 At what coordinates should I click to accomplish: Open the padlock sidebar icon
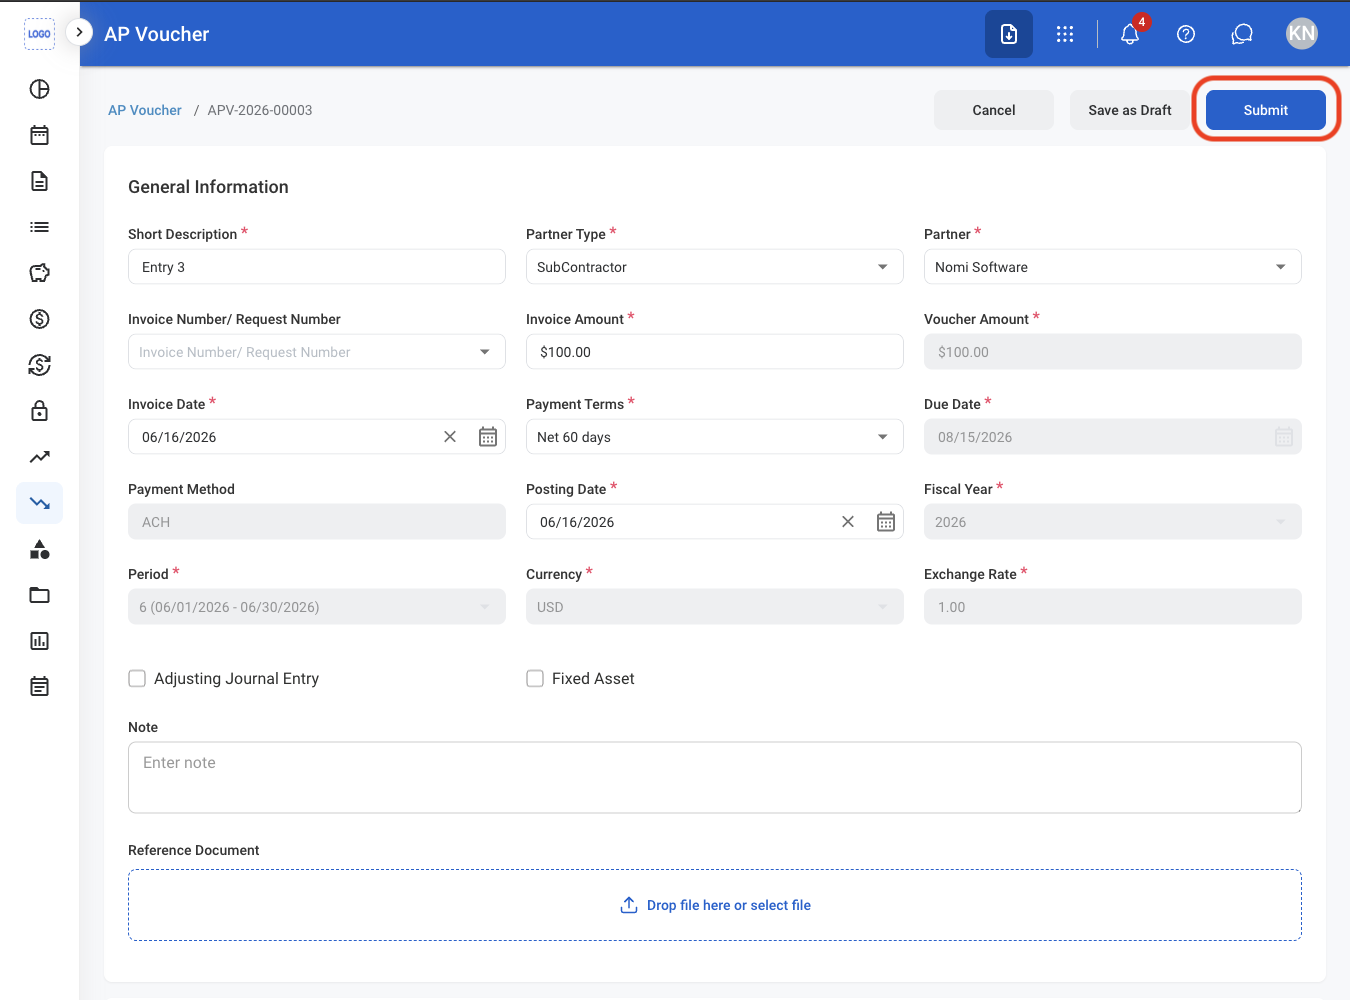[x=40, y=411]
